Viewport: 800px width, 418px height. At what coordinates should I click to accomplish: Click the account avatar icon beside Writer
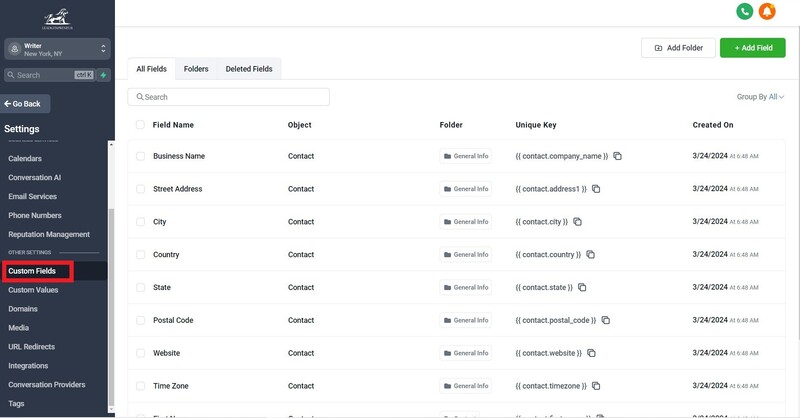(15, 49)
